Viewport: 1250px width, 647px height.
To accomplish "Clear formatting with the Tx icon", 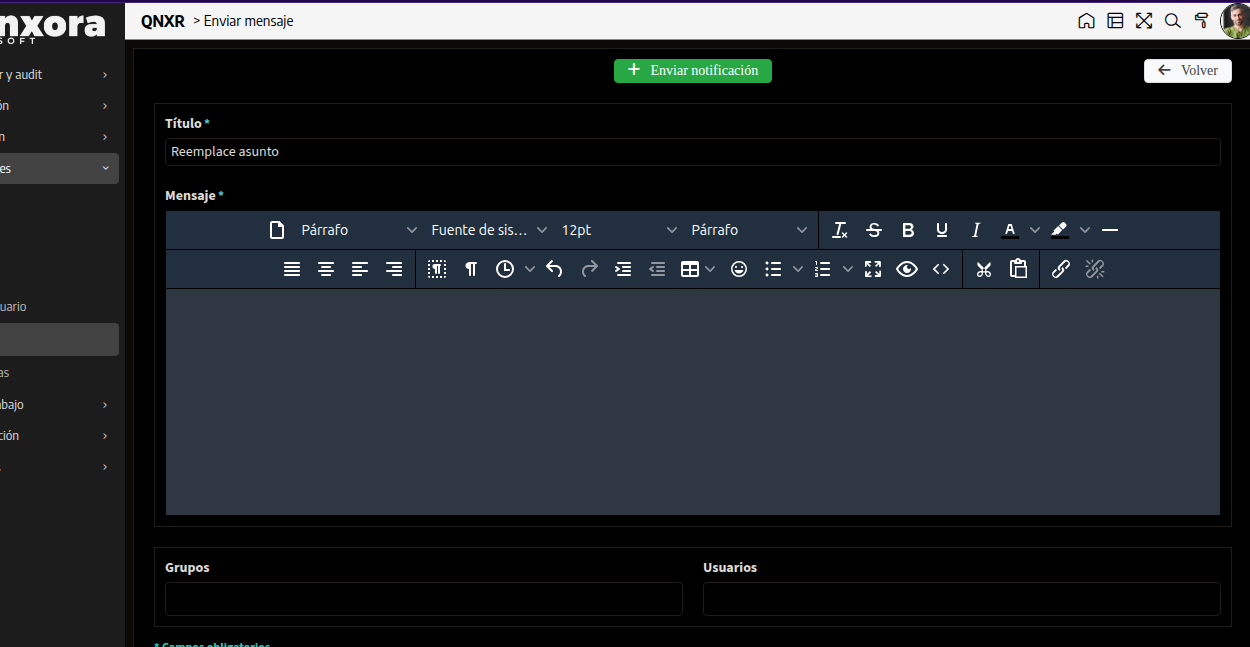I will click(x=840, y=230).
